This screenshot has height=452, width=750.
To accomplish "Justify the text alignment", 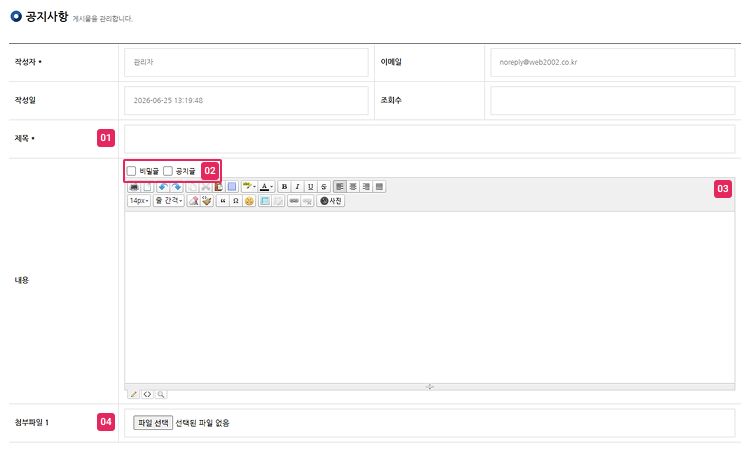I will [x=379, y=187].
